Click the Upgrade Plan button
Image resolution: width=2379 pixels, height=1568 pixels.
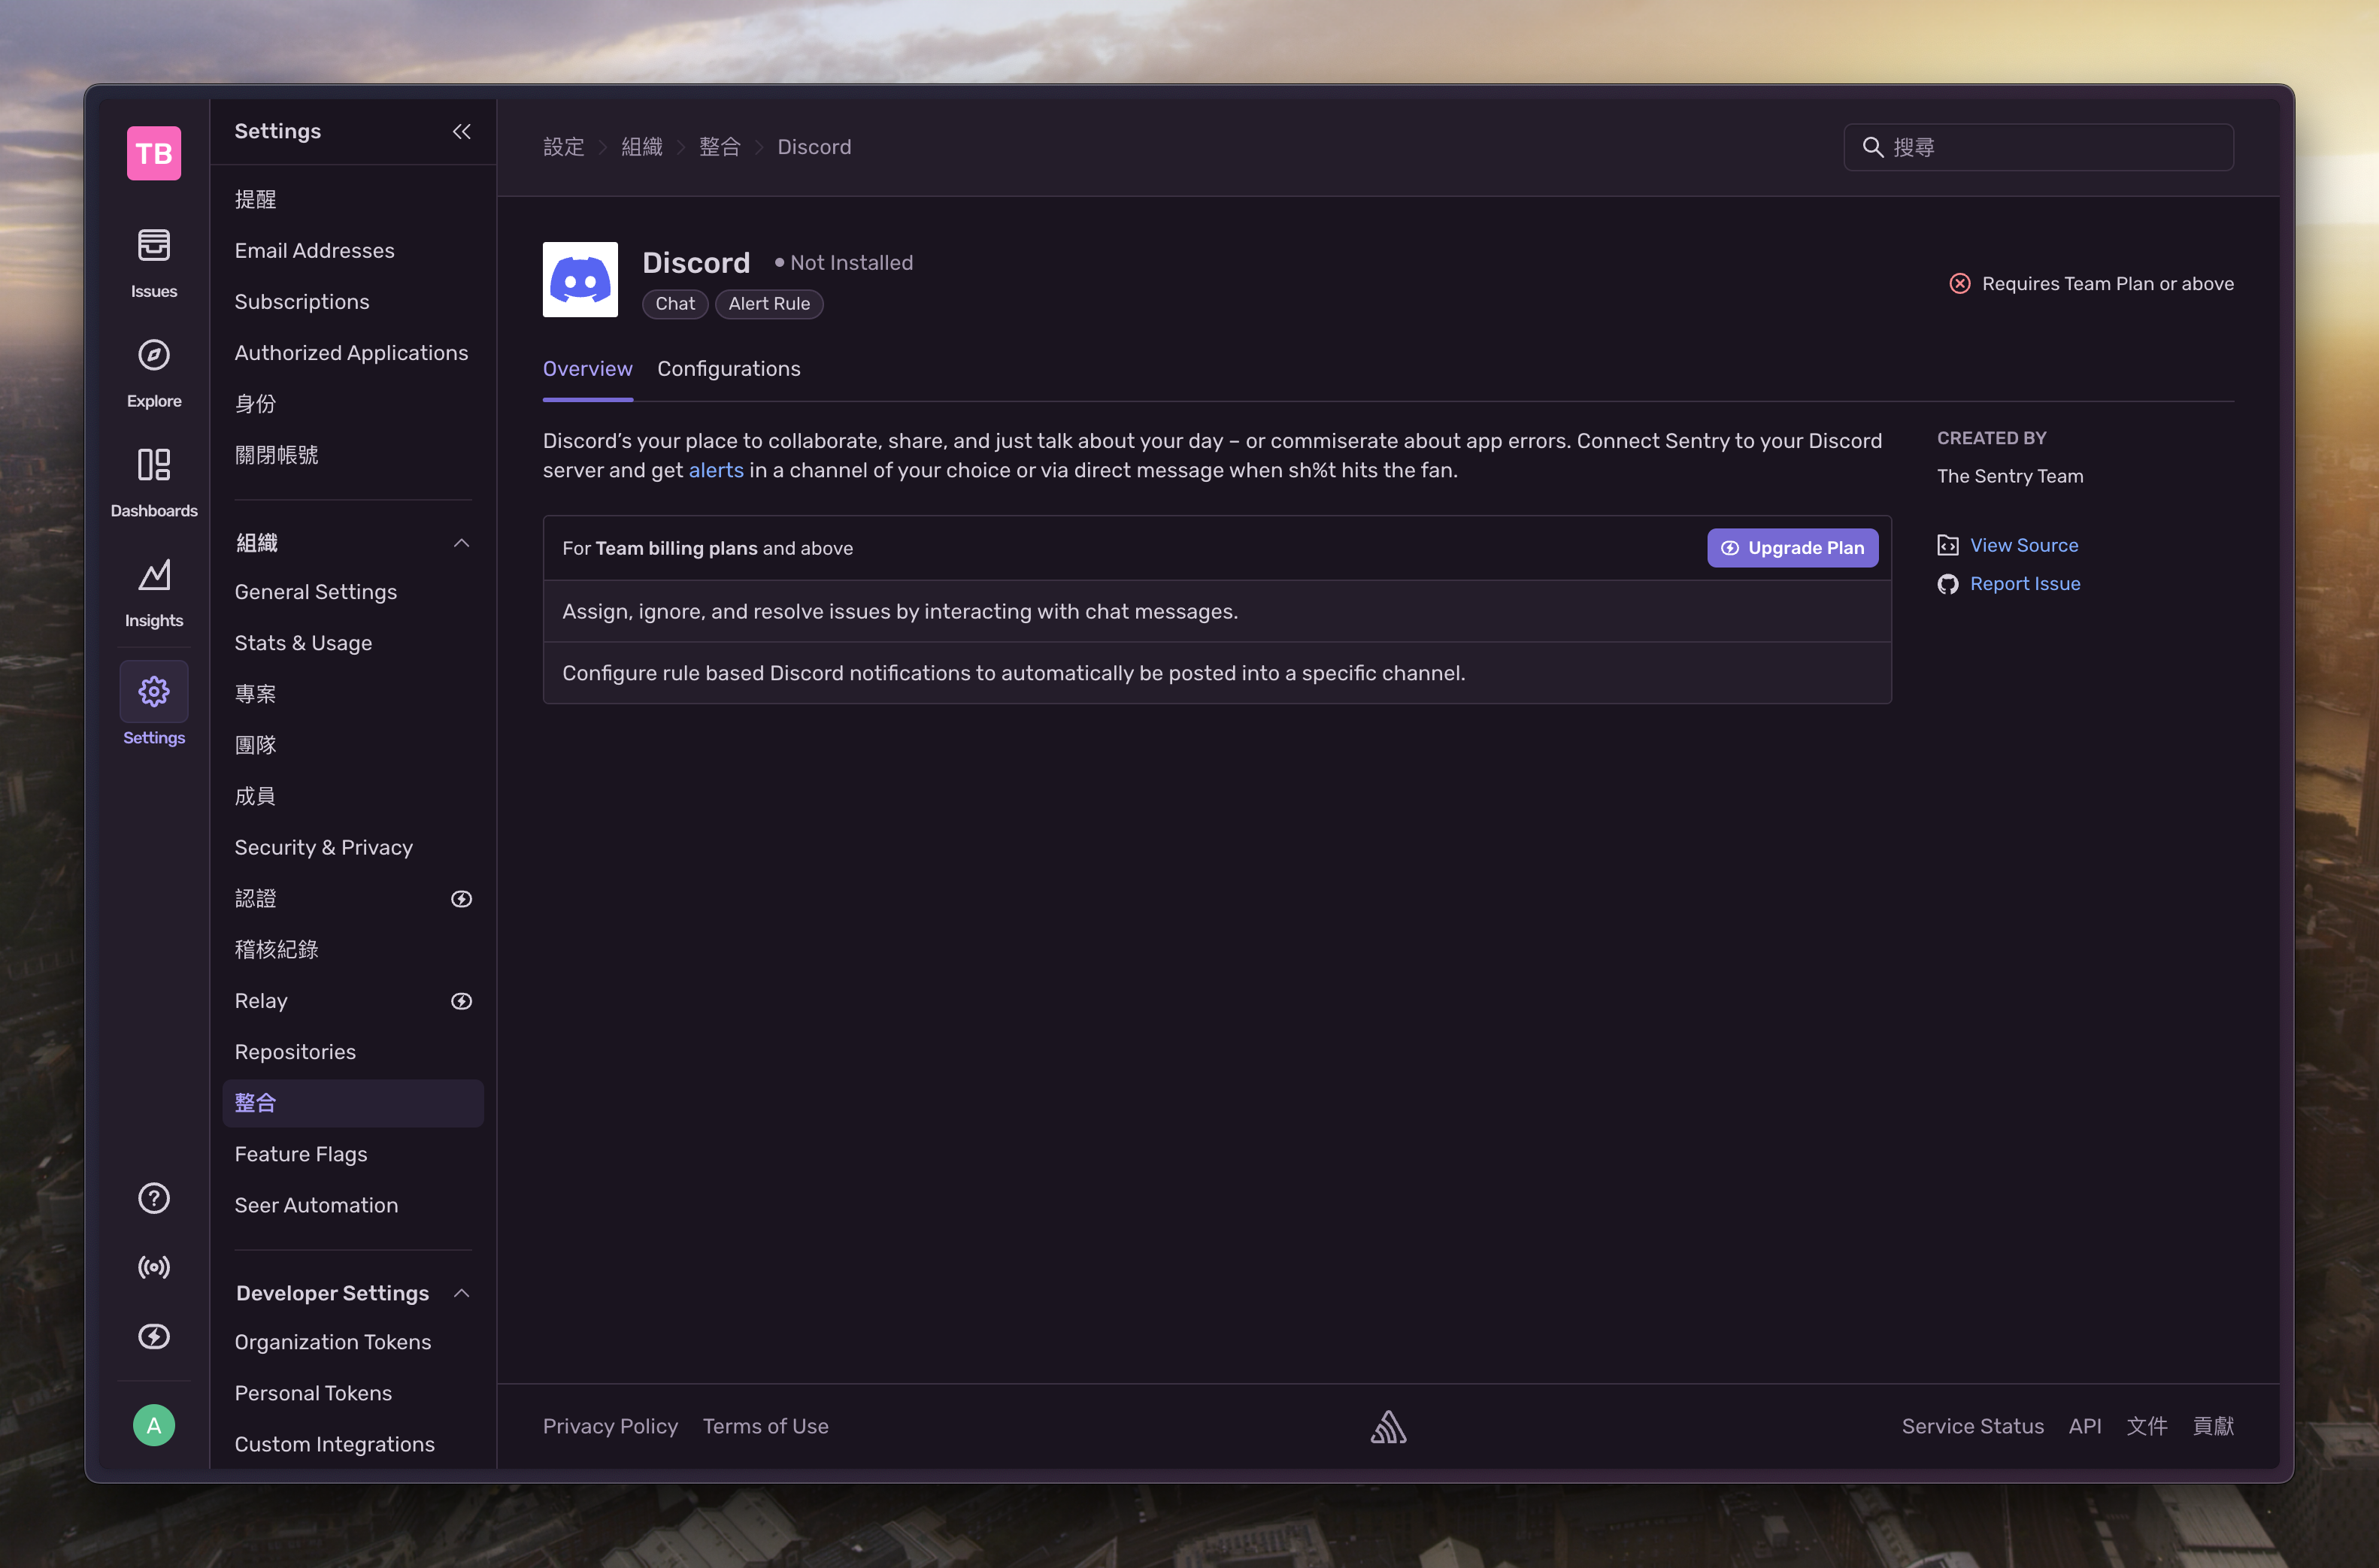(x=1791, y=548)
